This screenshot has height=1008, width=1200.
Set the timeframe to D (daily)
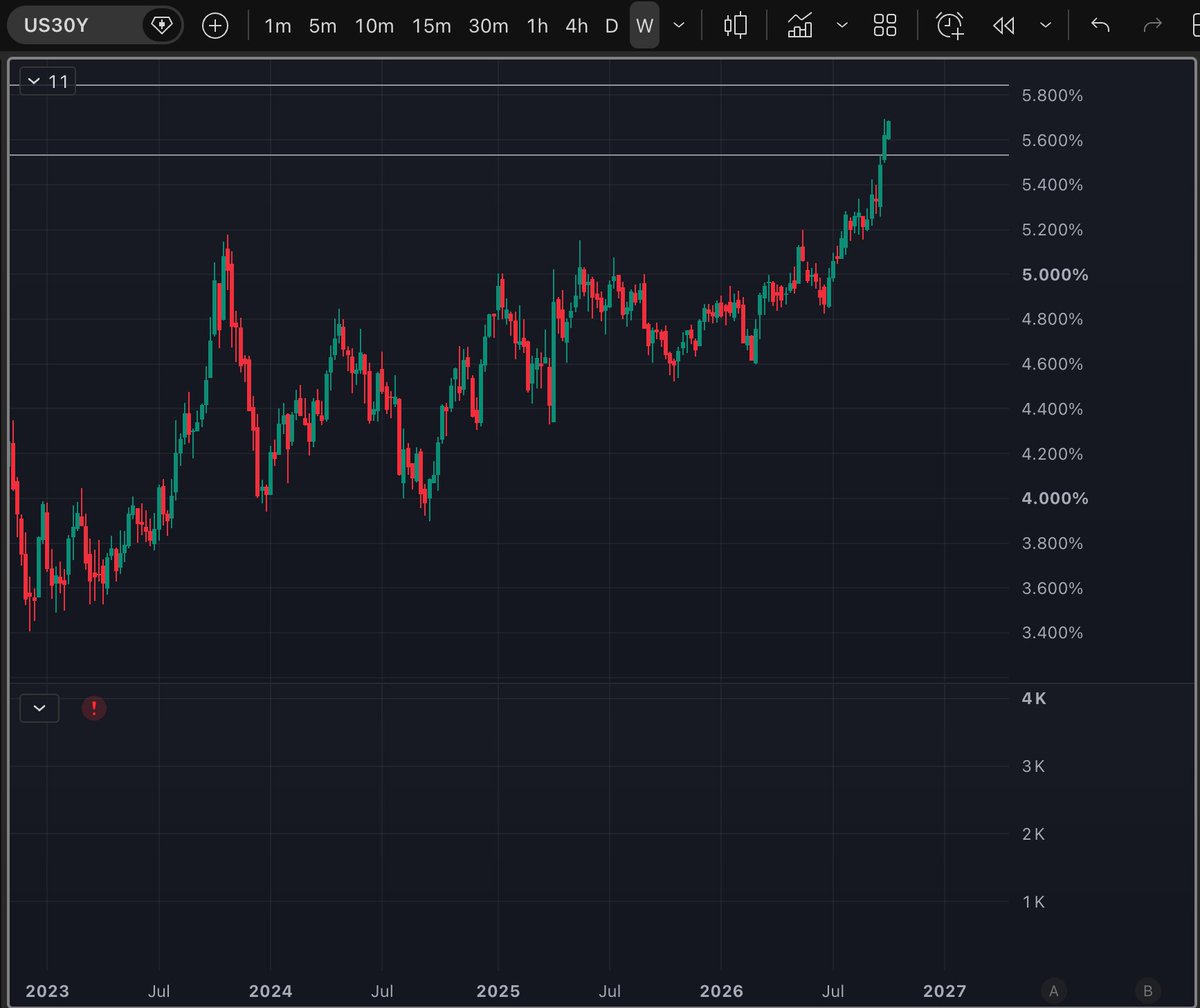pyautogui.click(x=611, y=26)
